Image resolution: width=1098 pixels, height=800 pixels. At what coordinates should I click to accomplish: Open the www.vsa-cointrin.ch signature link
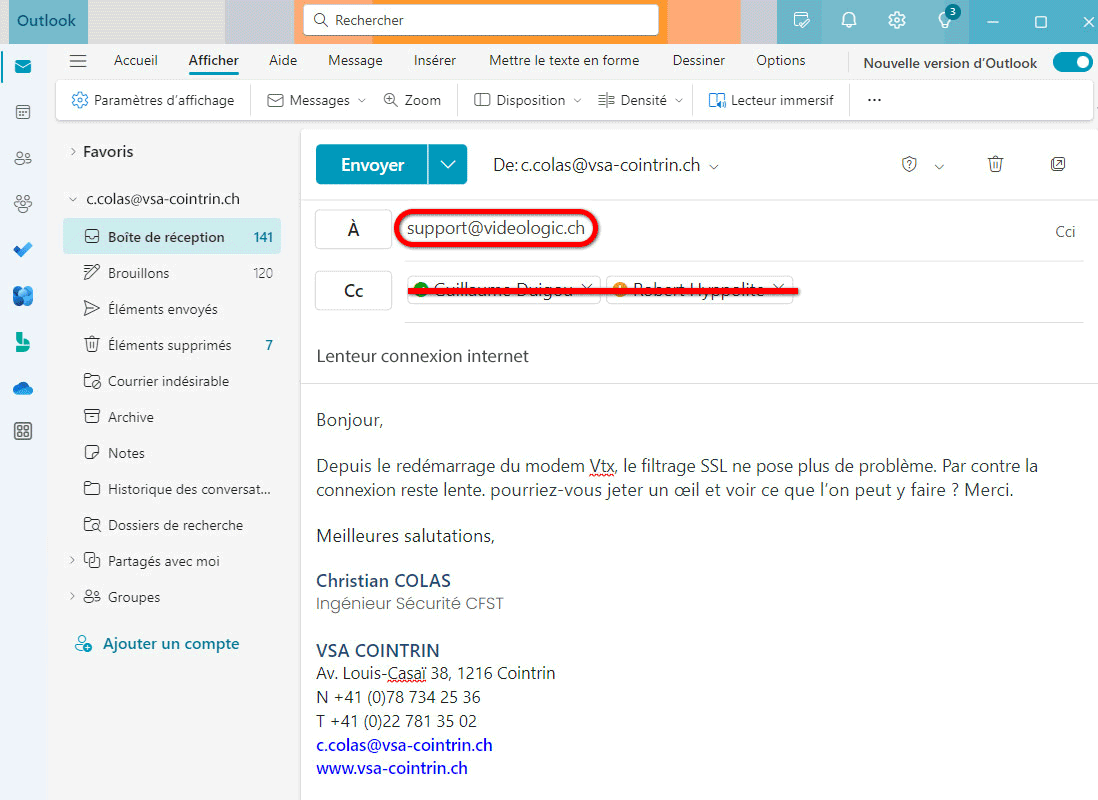392,769
